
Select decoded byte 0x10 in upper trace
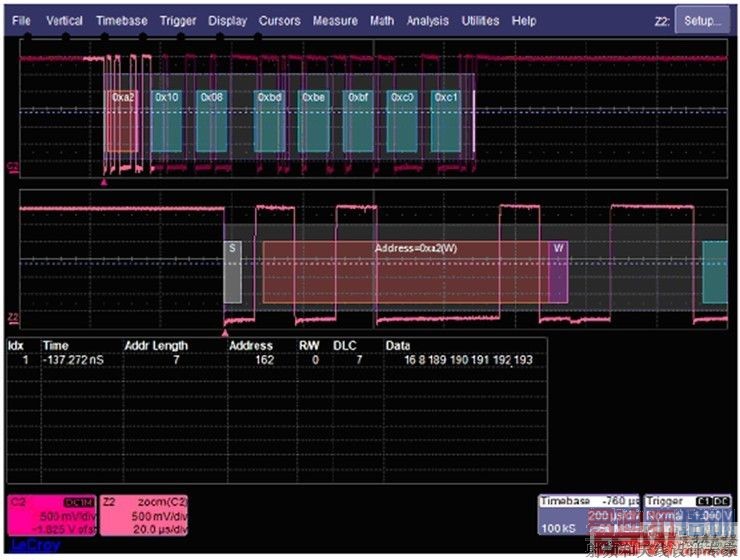click(x=167, y=121)
